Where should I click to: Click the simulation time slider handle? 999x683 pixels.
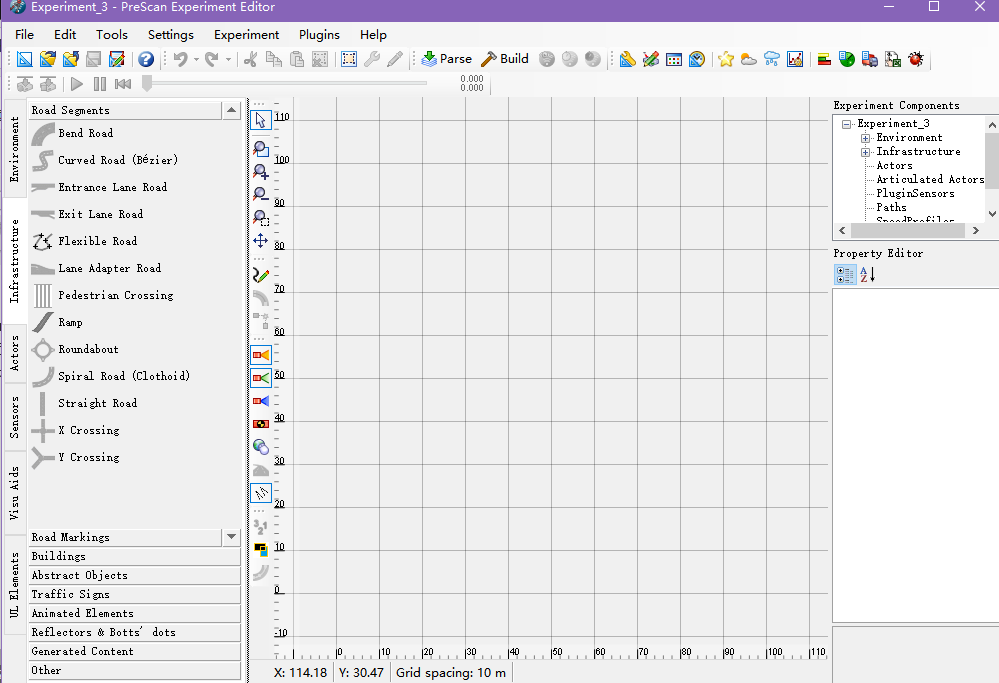[147, 83]
